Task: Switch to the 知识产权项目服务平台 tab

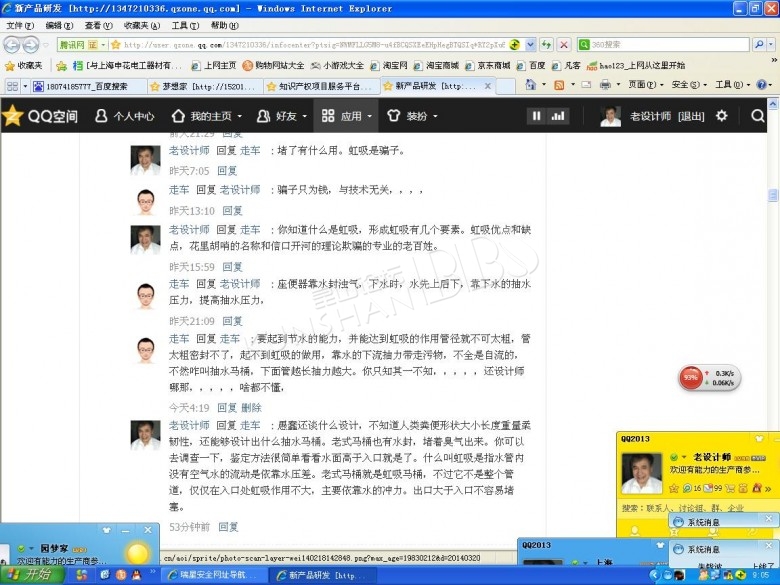Action: pos(321,87)
